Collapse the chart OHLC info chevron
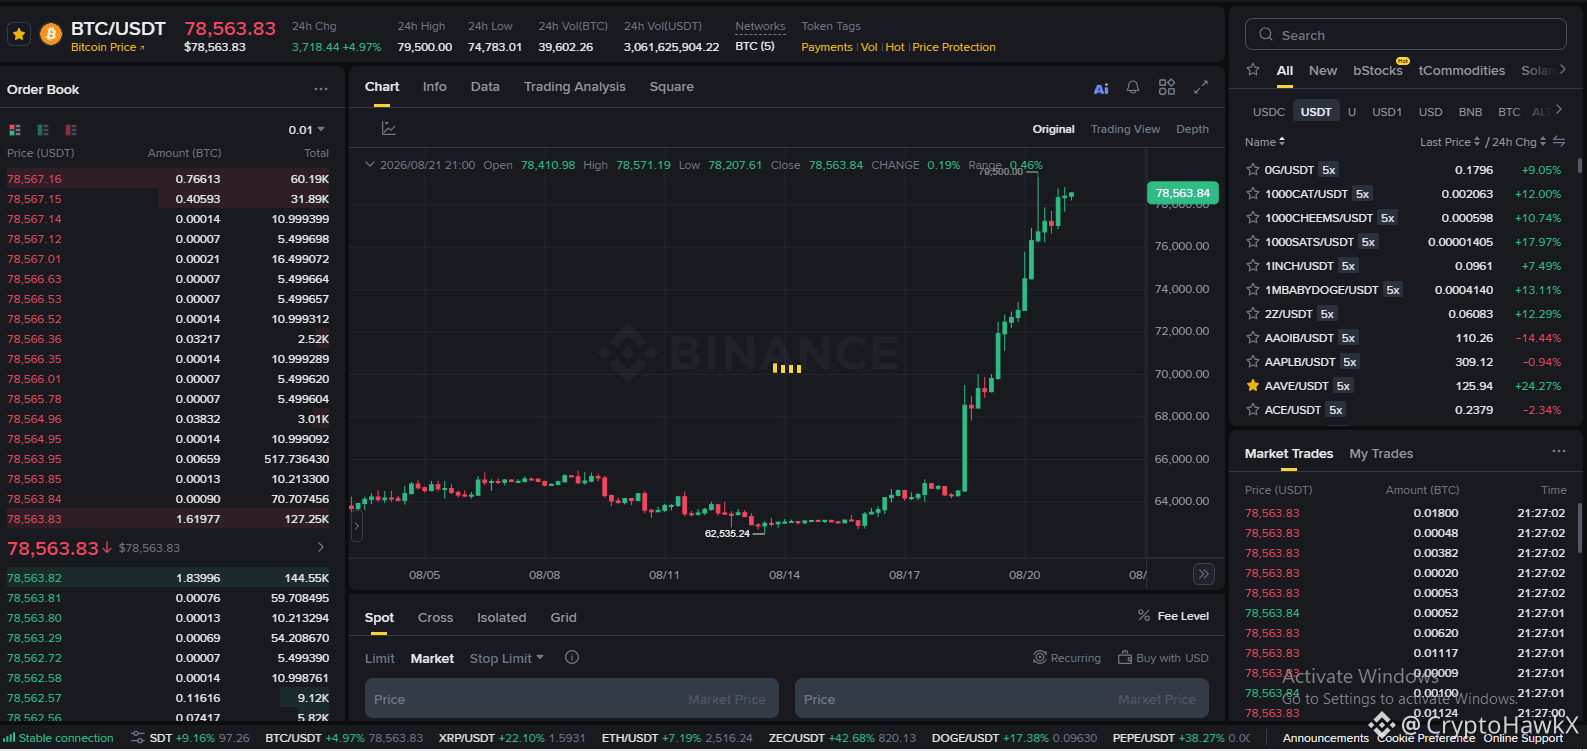Viewport: 1587px width, 751px height. coord(370,165)
